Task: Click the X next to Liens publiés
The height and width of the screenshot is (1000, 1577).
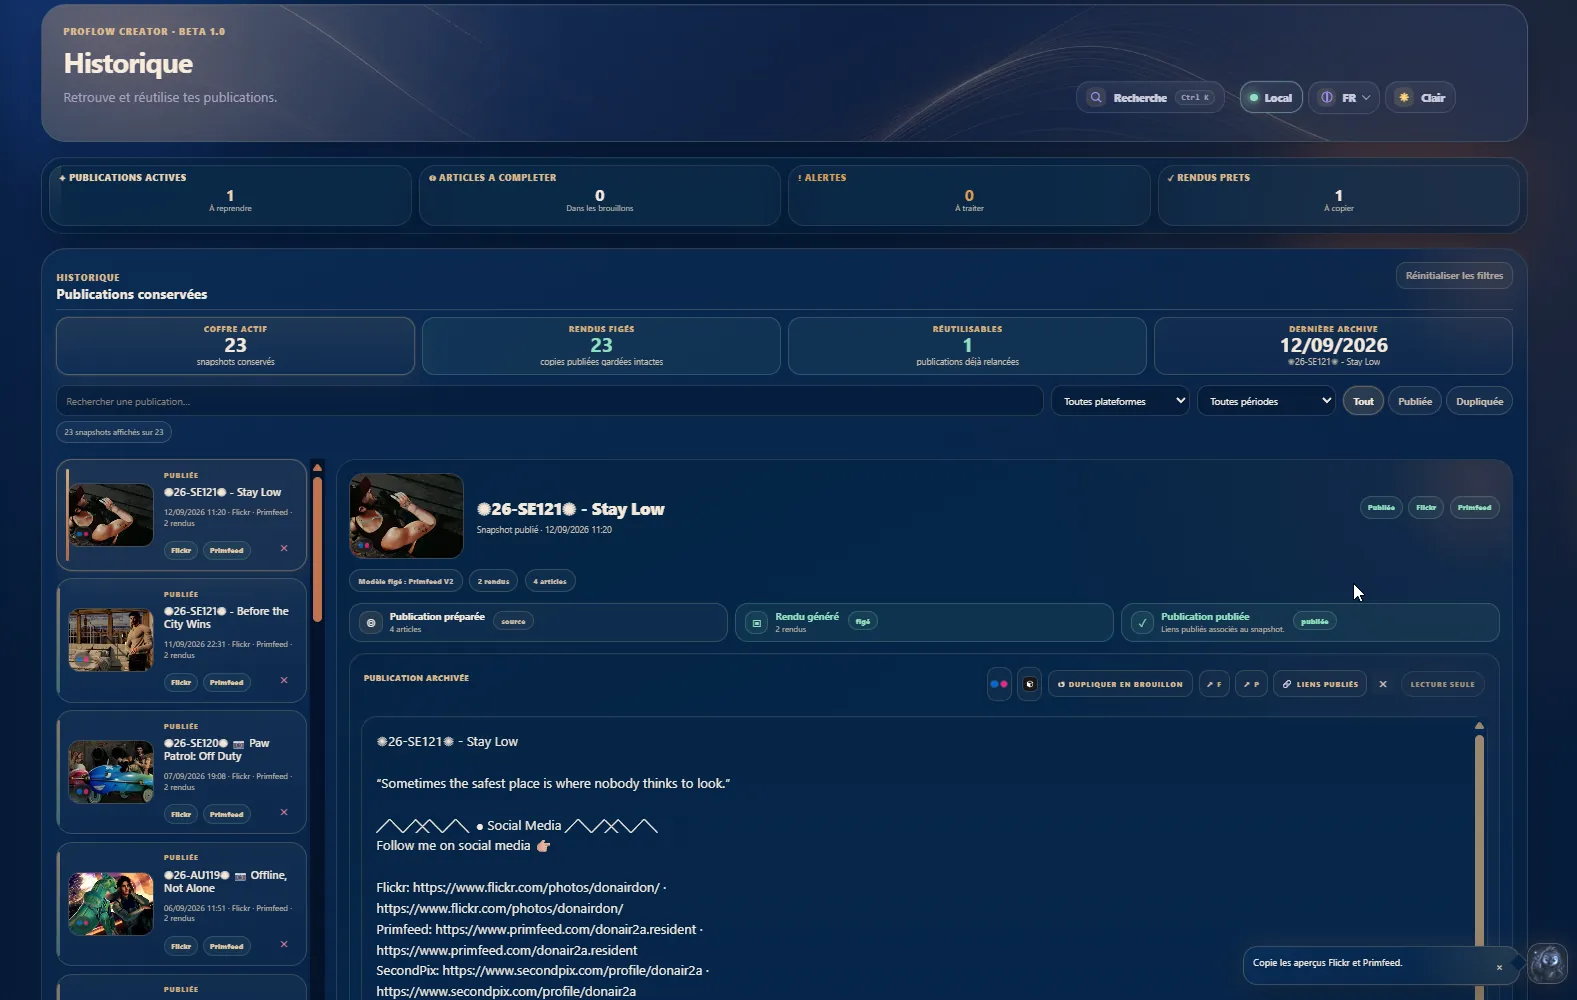Action: pyautogui.click(x=1383, y=684)
